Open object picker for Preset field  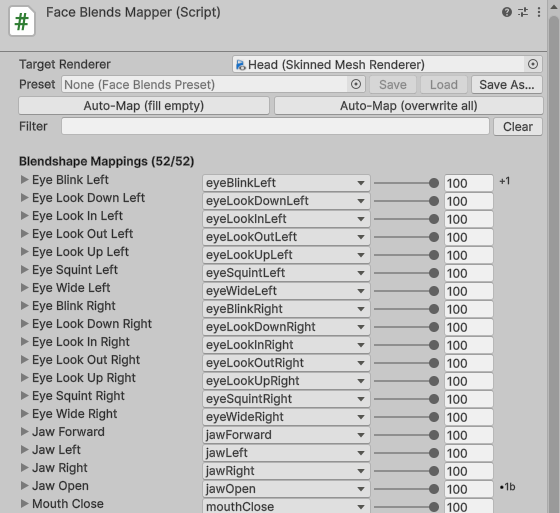pos(356,84)
